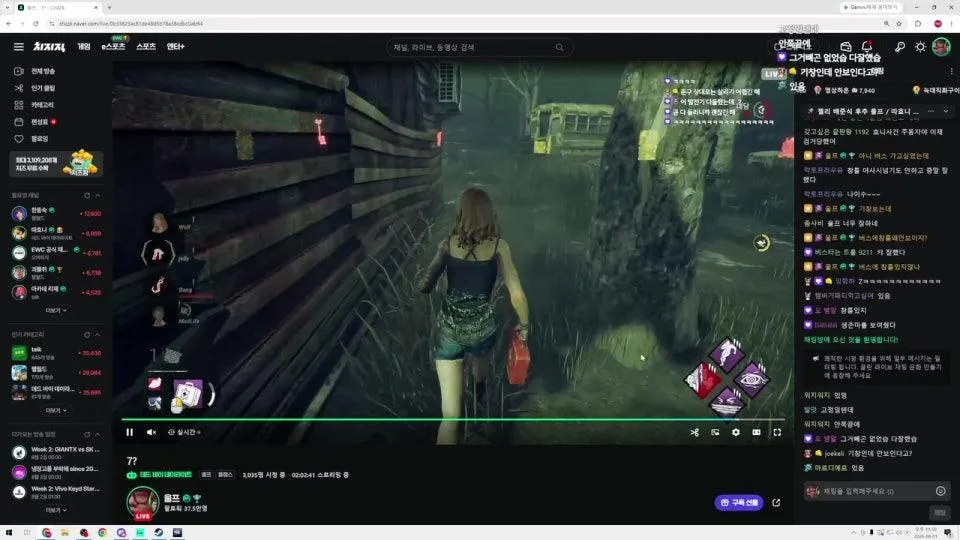The width and height of the screenshot is (960, 540).
Task: Share the stream via the external-link icon
Action: click(776, 503)
